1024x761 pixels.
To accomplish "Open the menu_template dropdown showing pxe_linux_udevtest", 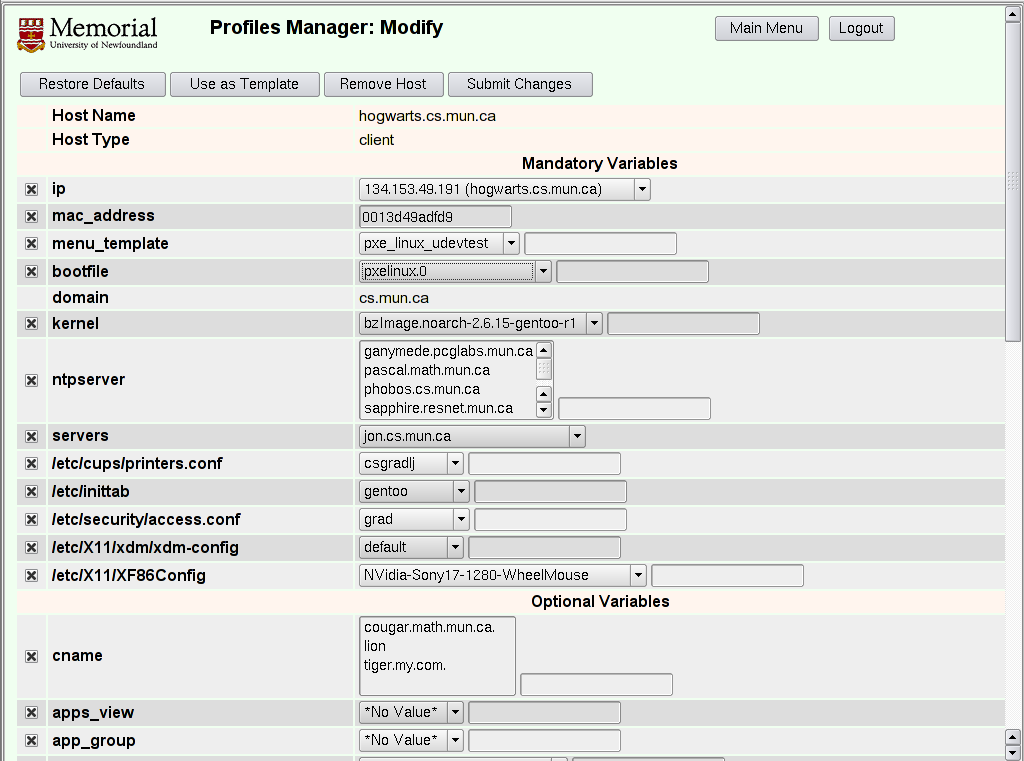I will tap(440, 244).
